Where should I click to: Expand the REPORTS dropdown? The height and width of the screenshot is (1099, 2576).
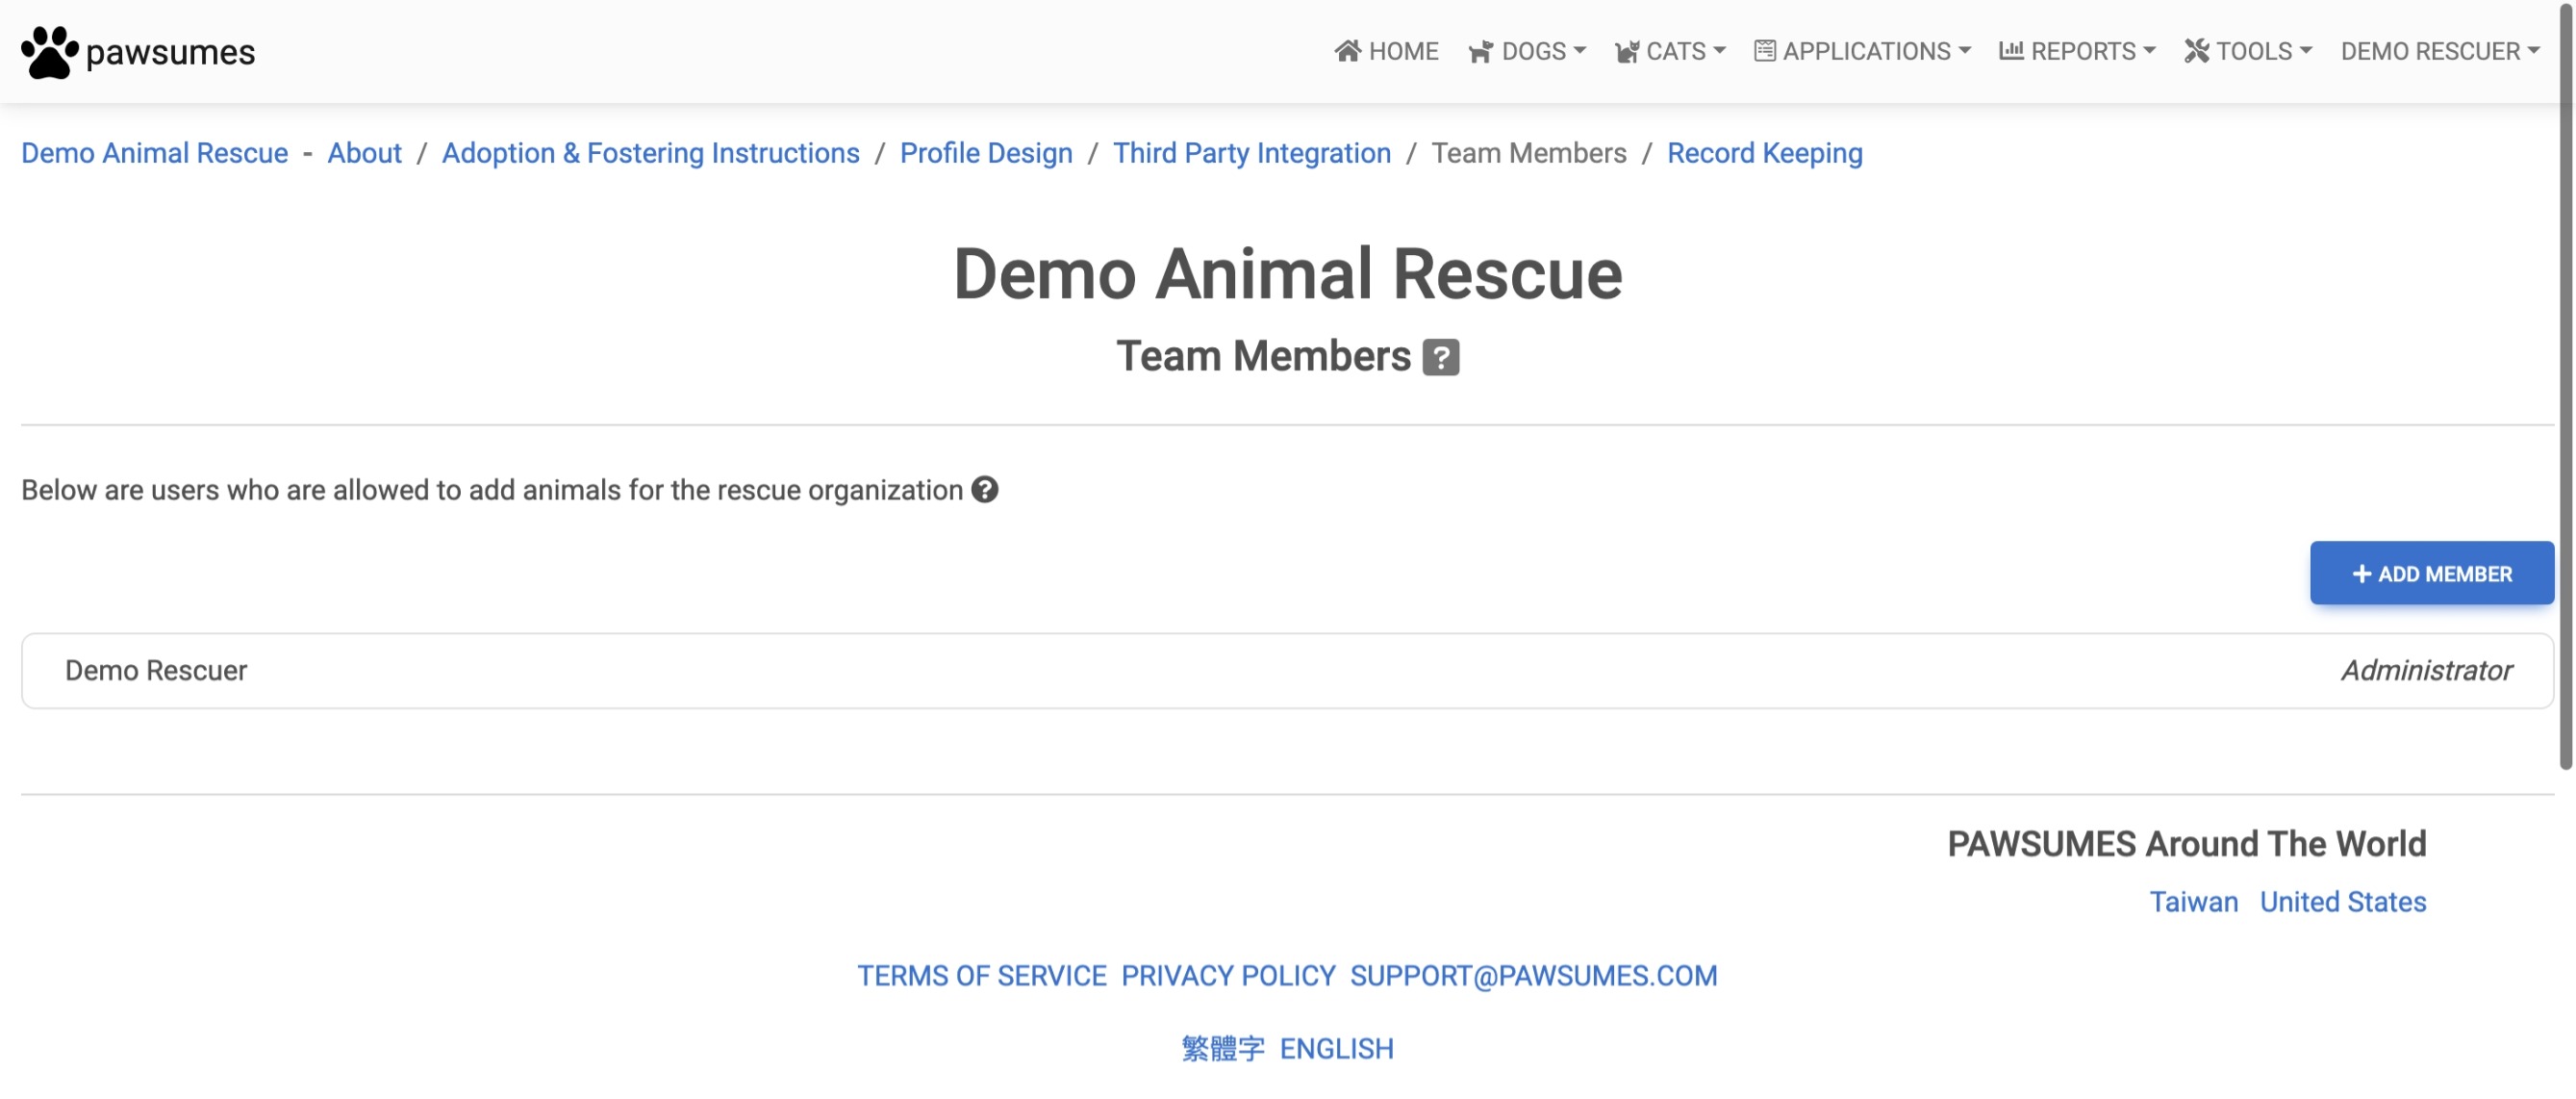pyautogui.click(x=2087, y=50)
